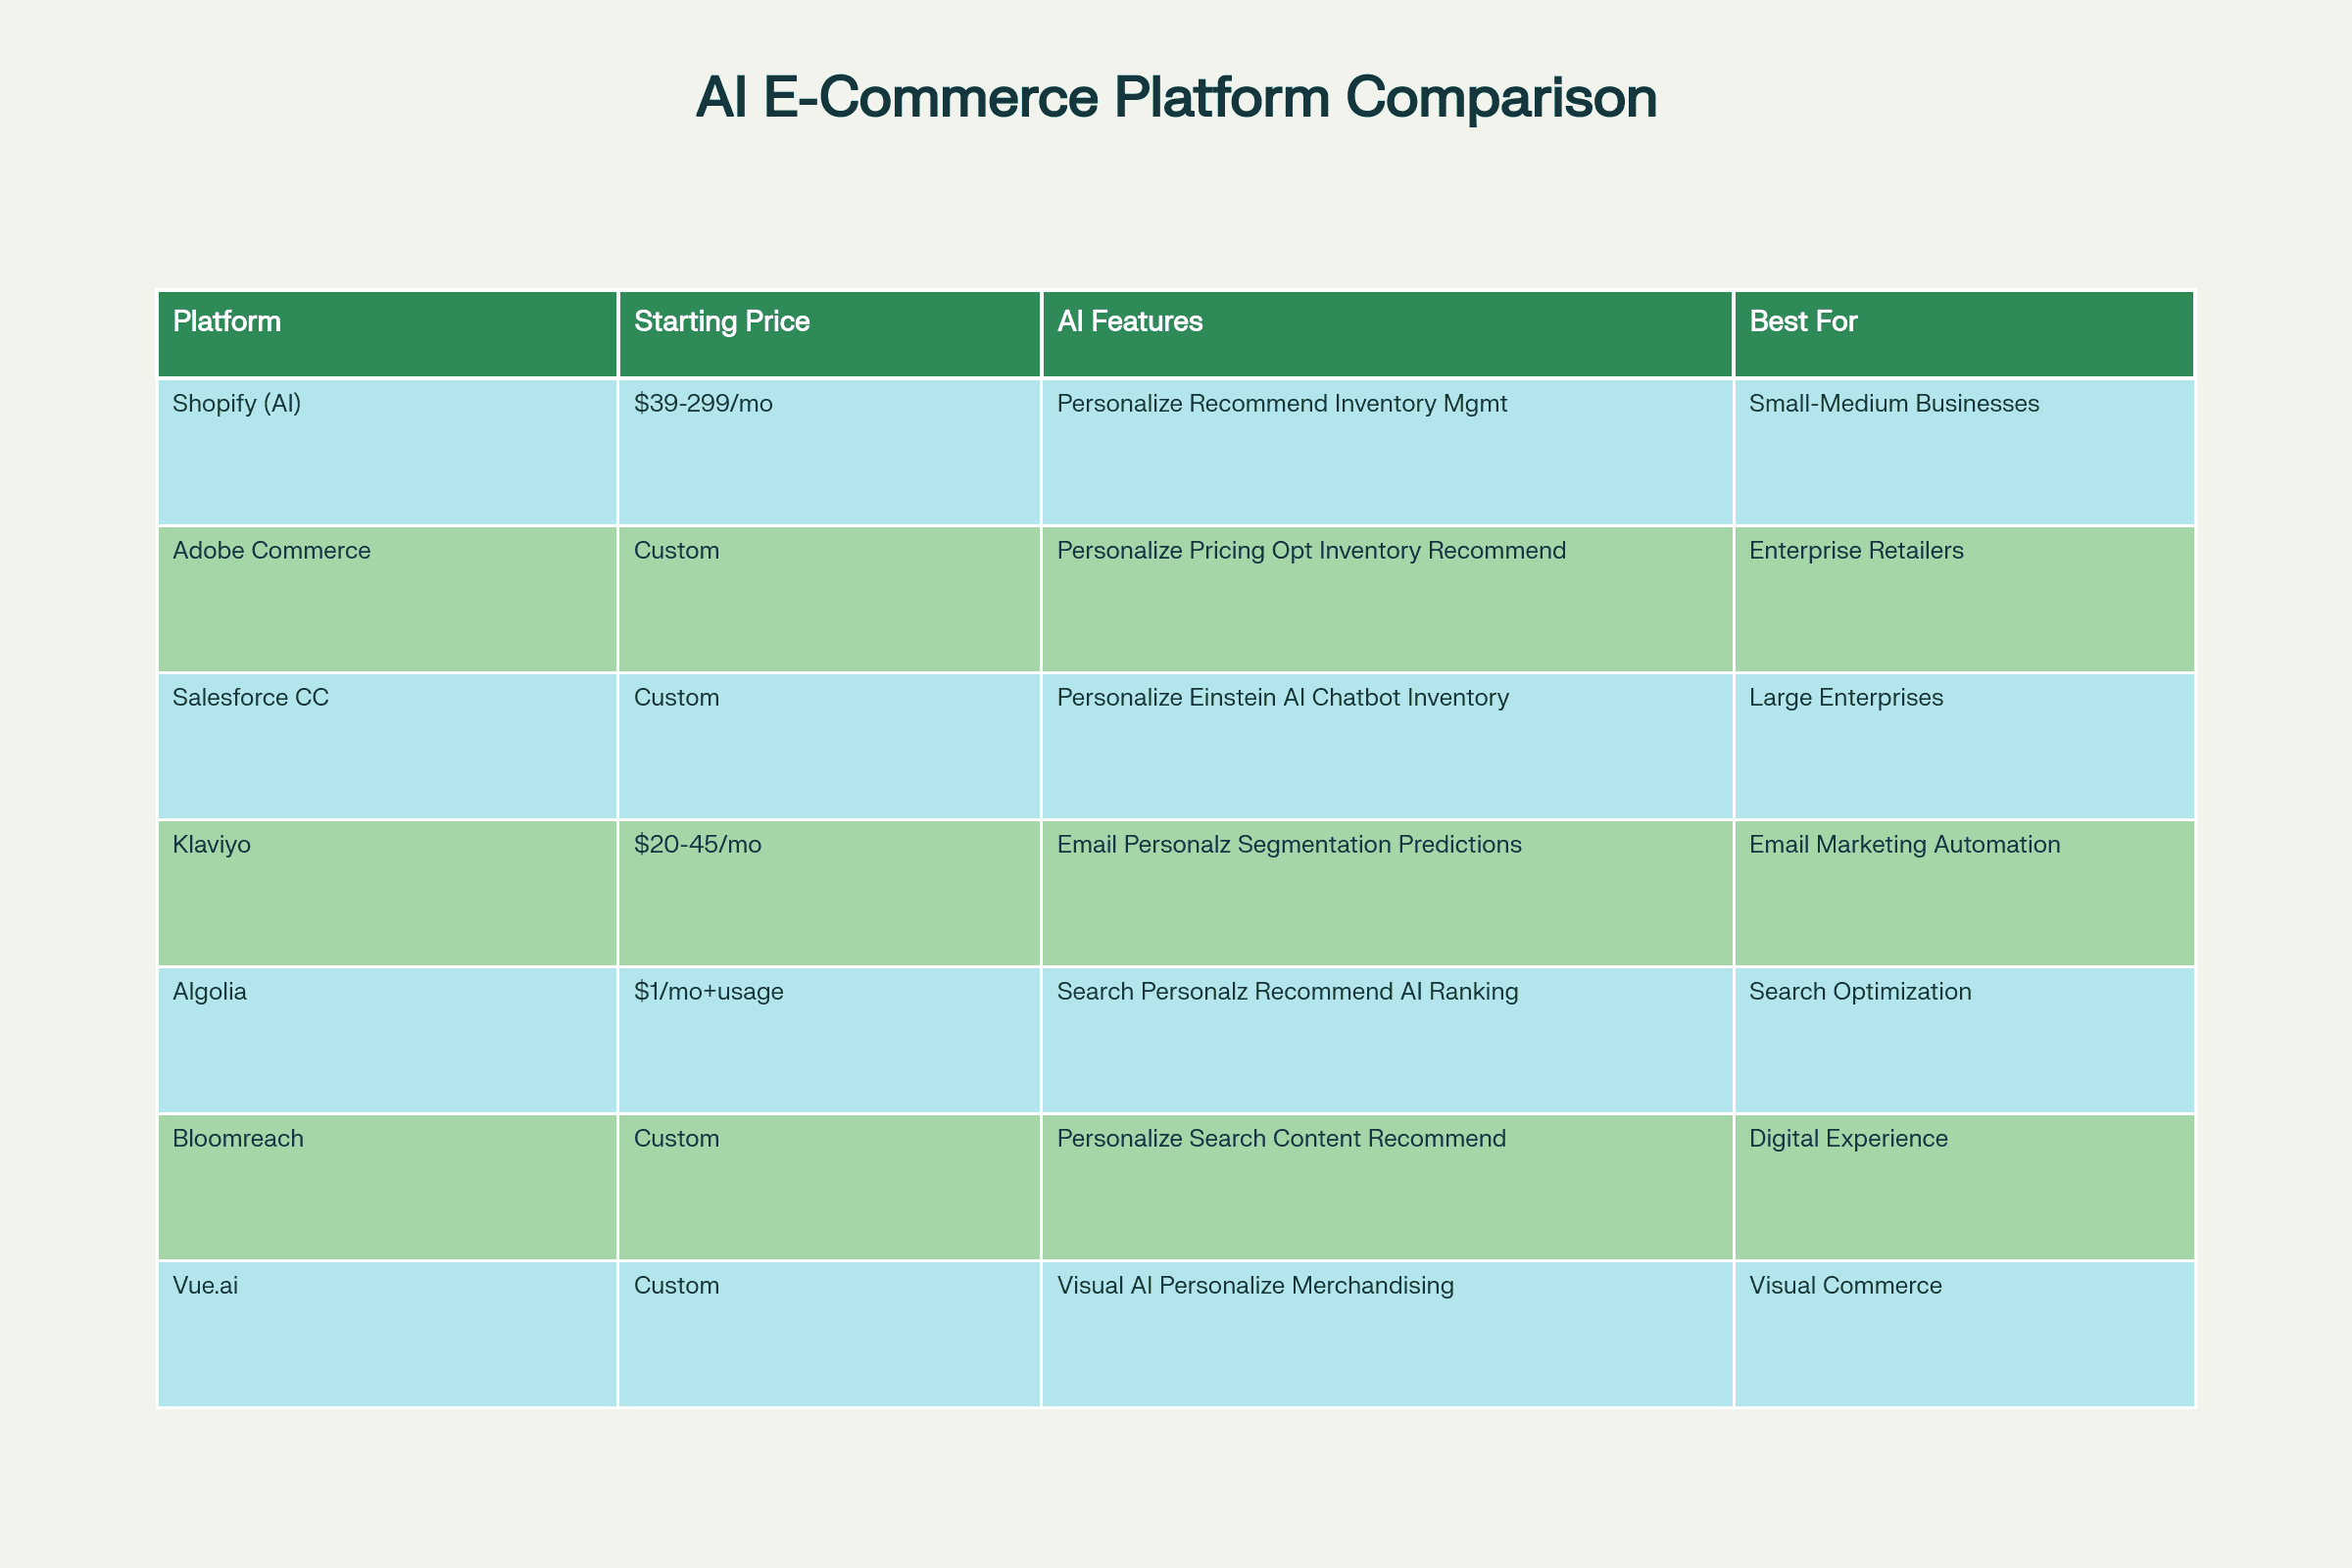This screenshot has height=1568, width=2352.
Task: Click the '$20-45/mo' price cell
Action: point(830,893)
